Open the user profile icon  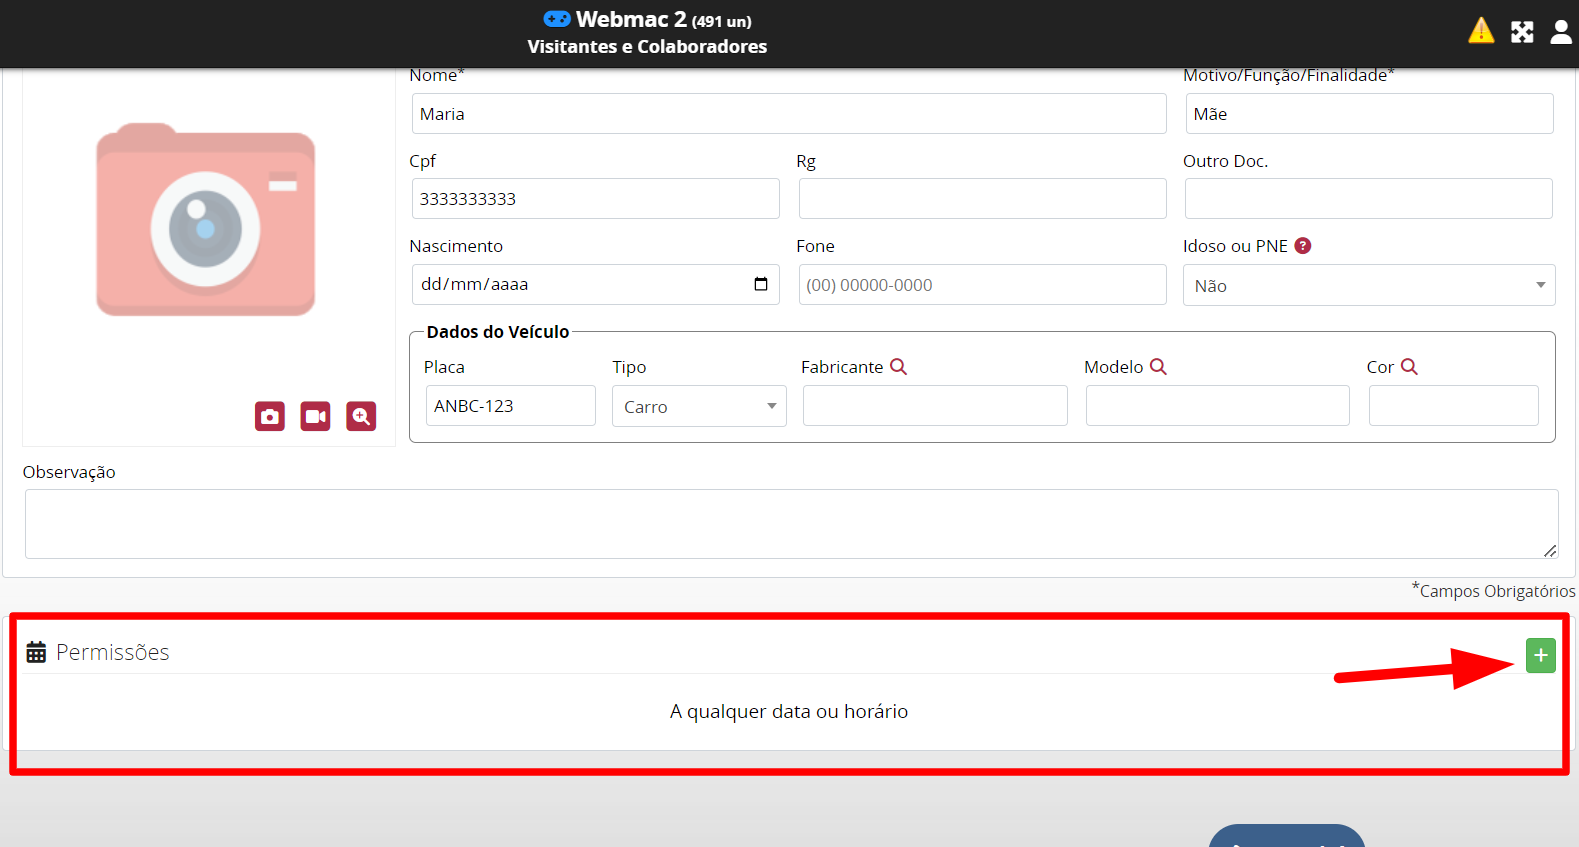pos(1560,32)
